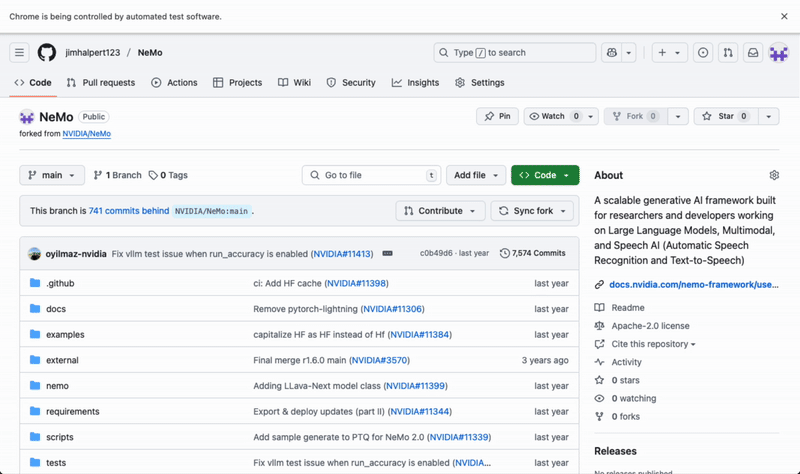Open the Add file dropdown
The width and height of the screenshot is (800, 474).
(476, 175)
